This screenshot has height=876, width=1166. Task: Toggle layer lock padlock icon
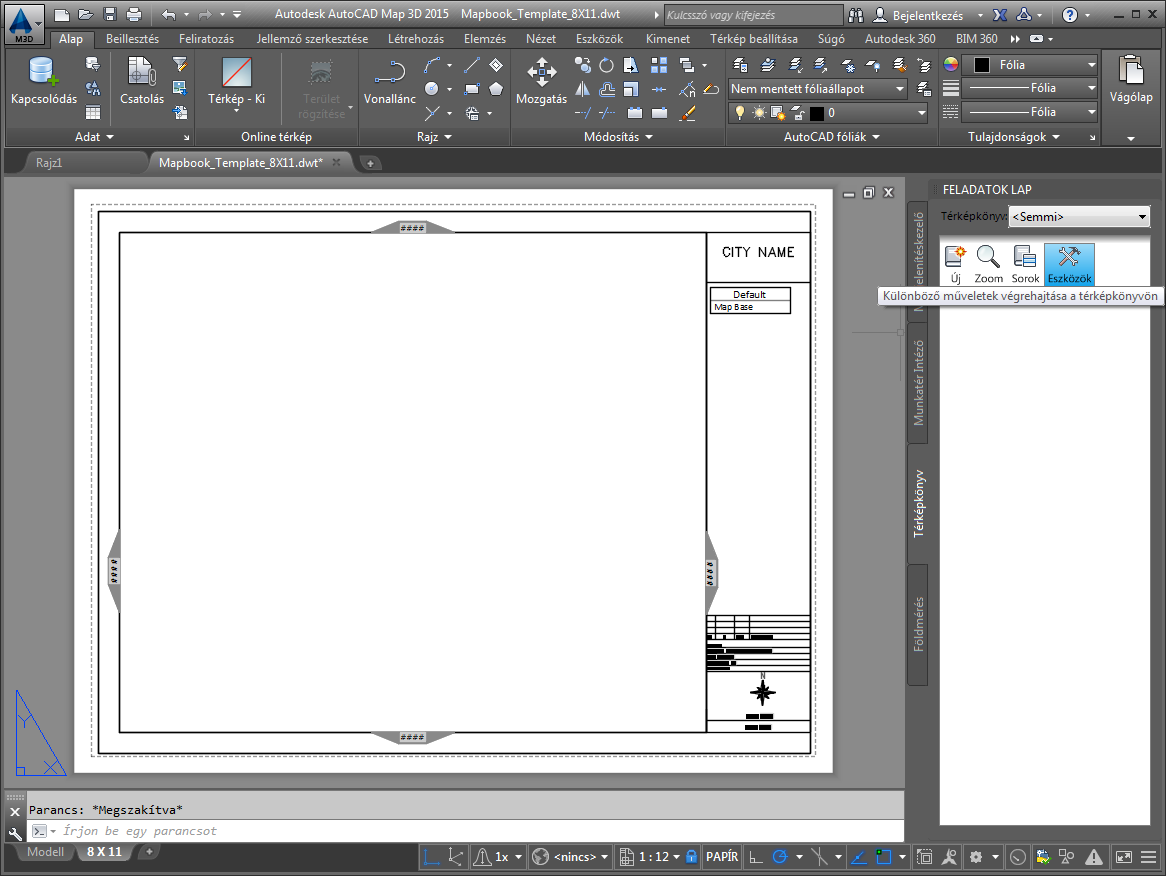click(797, 113)
